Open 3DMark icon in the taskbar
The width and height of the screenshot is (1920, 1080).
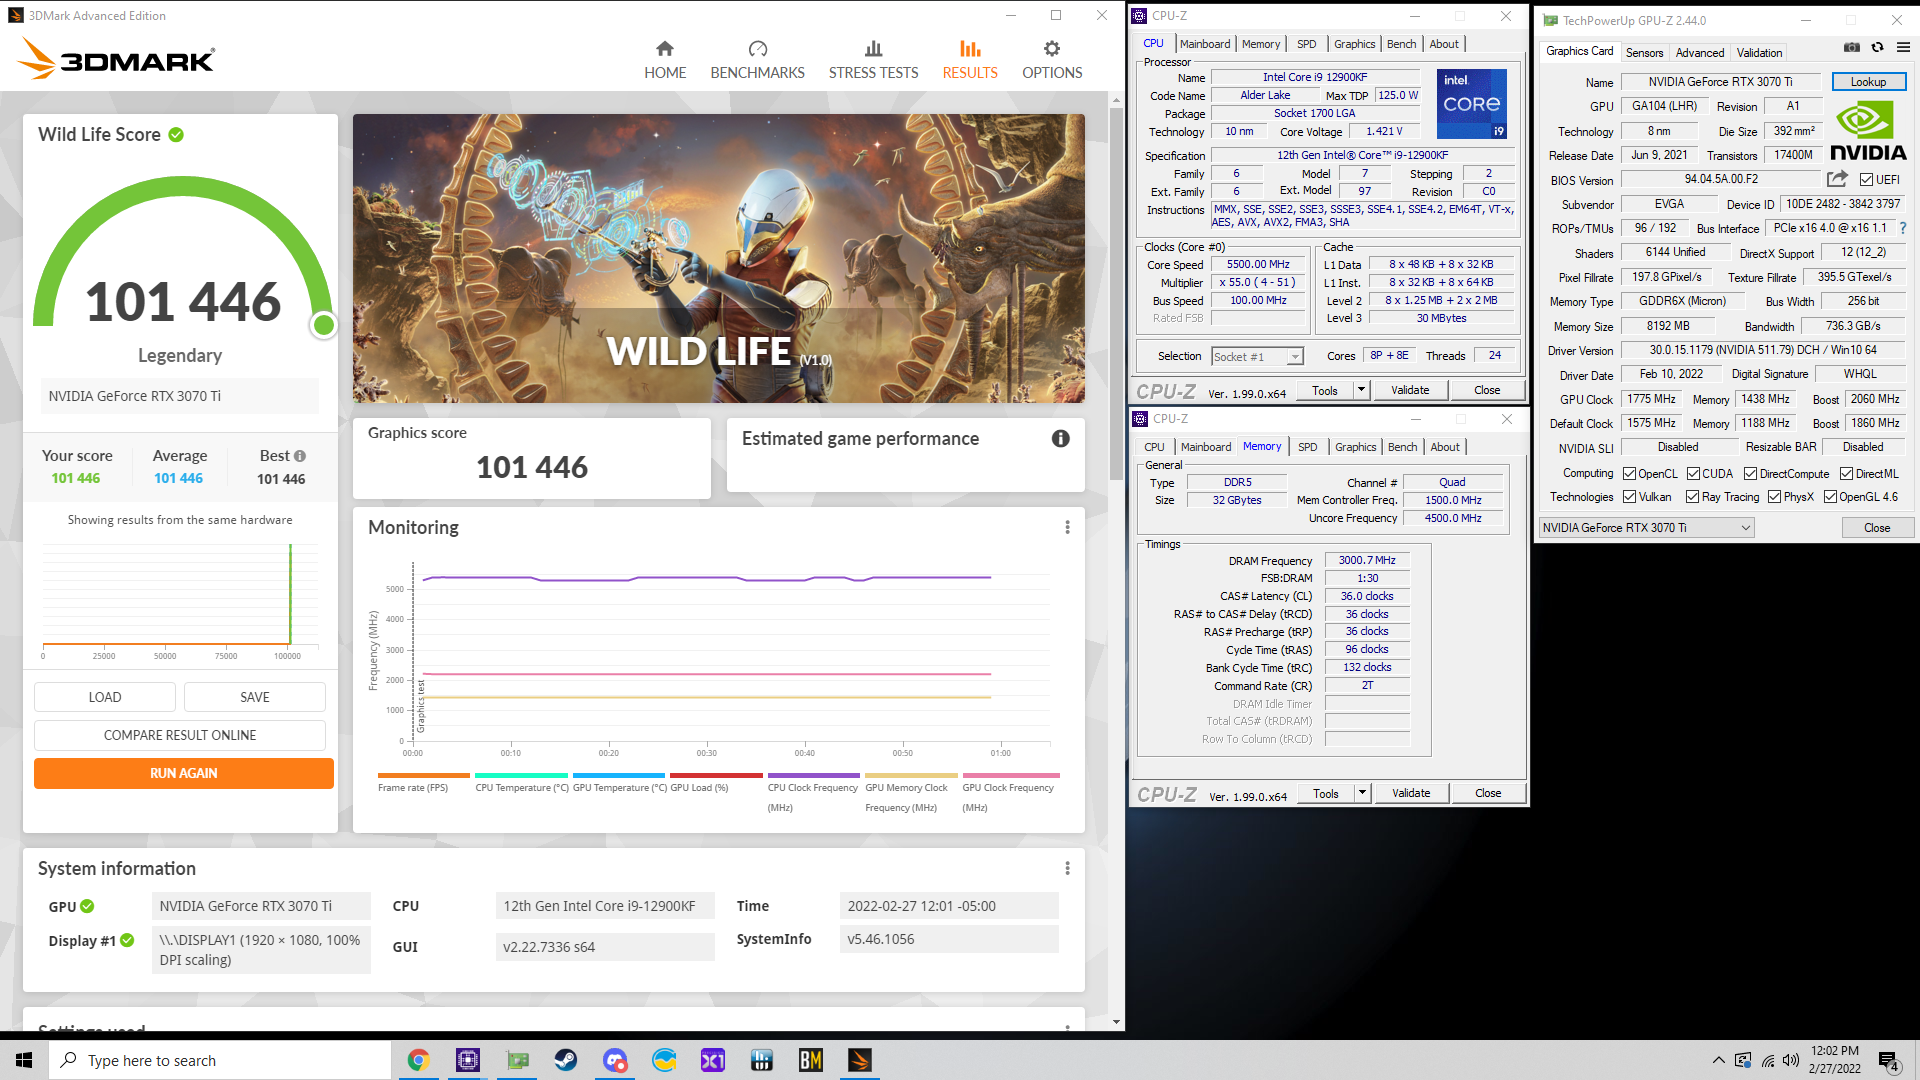click(x=860, y=1060)
